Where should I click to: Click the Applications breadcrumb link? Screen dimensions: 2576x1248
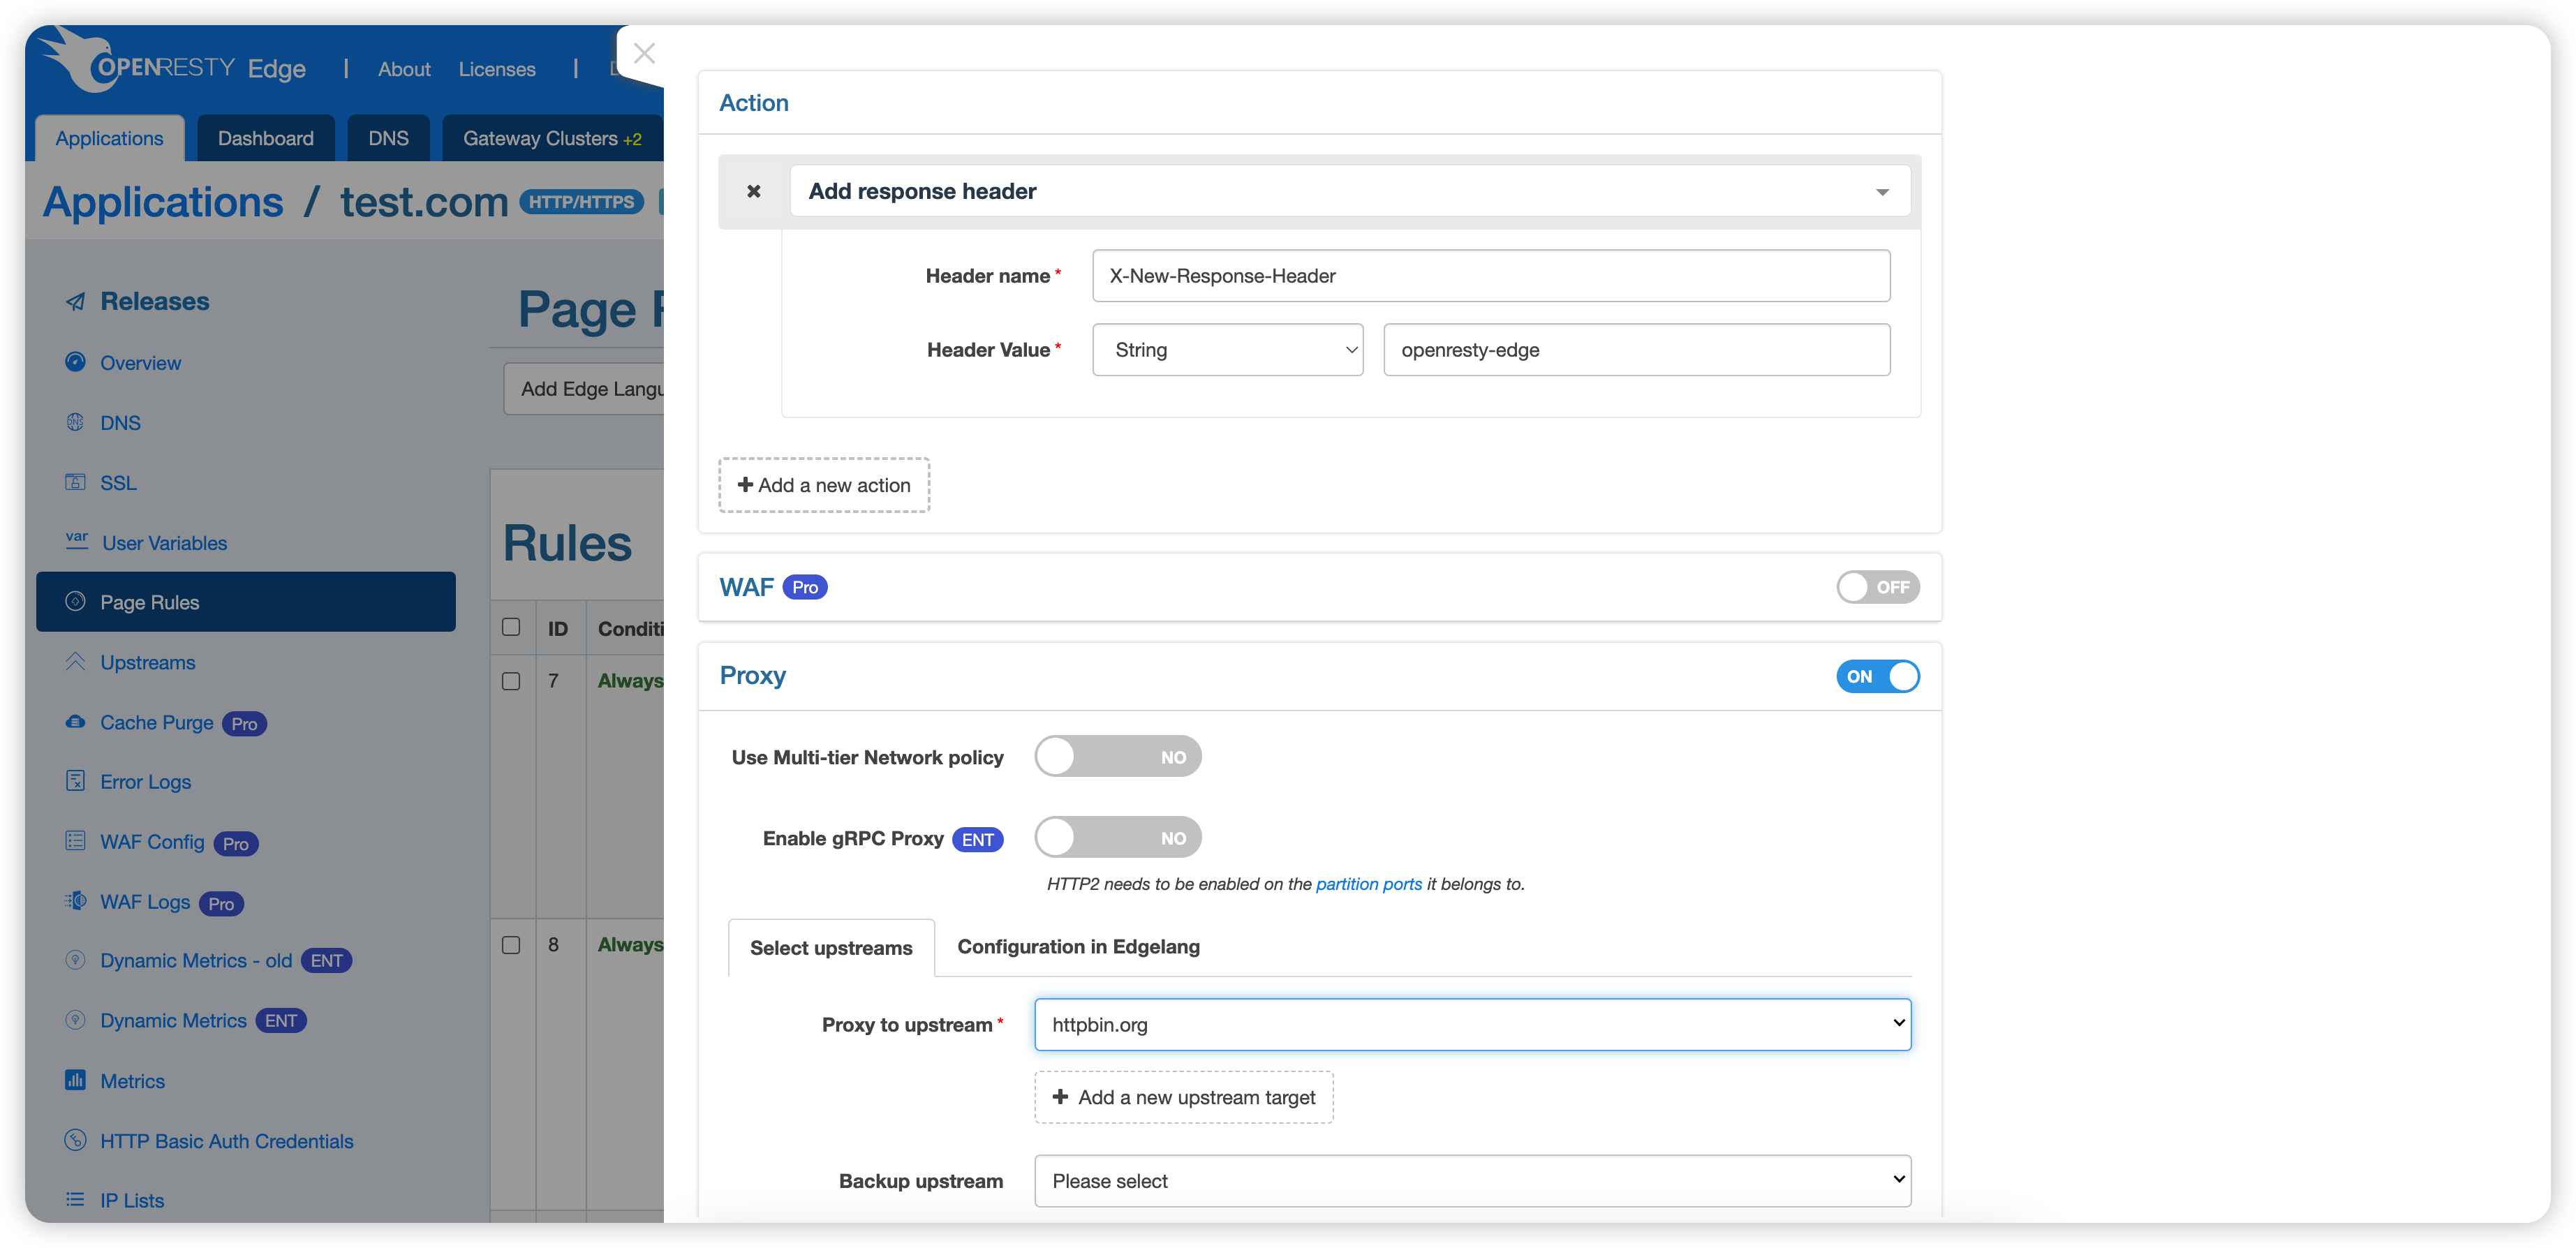pos(164,202)
